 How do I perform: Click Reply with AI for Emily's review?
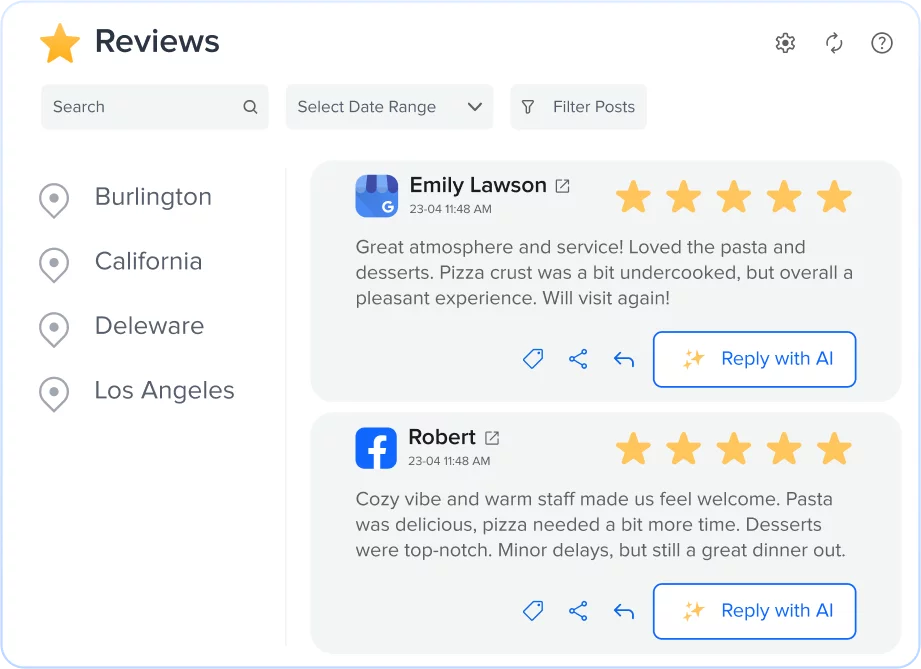tap(754, 359)
